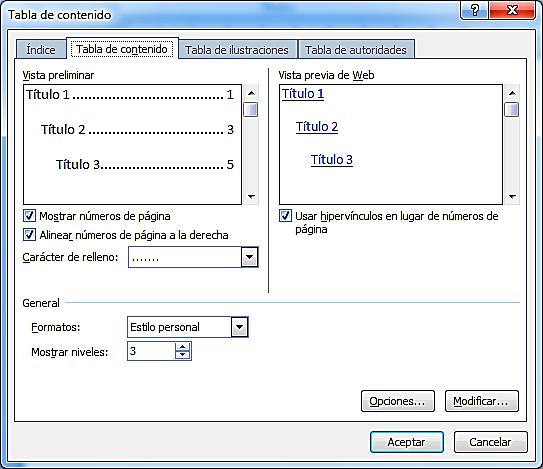This screenshot has width=543, height=469.
Task: Disable Usar hipervínculos en lugar de números
Action: (x=285, y=215)
